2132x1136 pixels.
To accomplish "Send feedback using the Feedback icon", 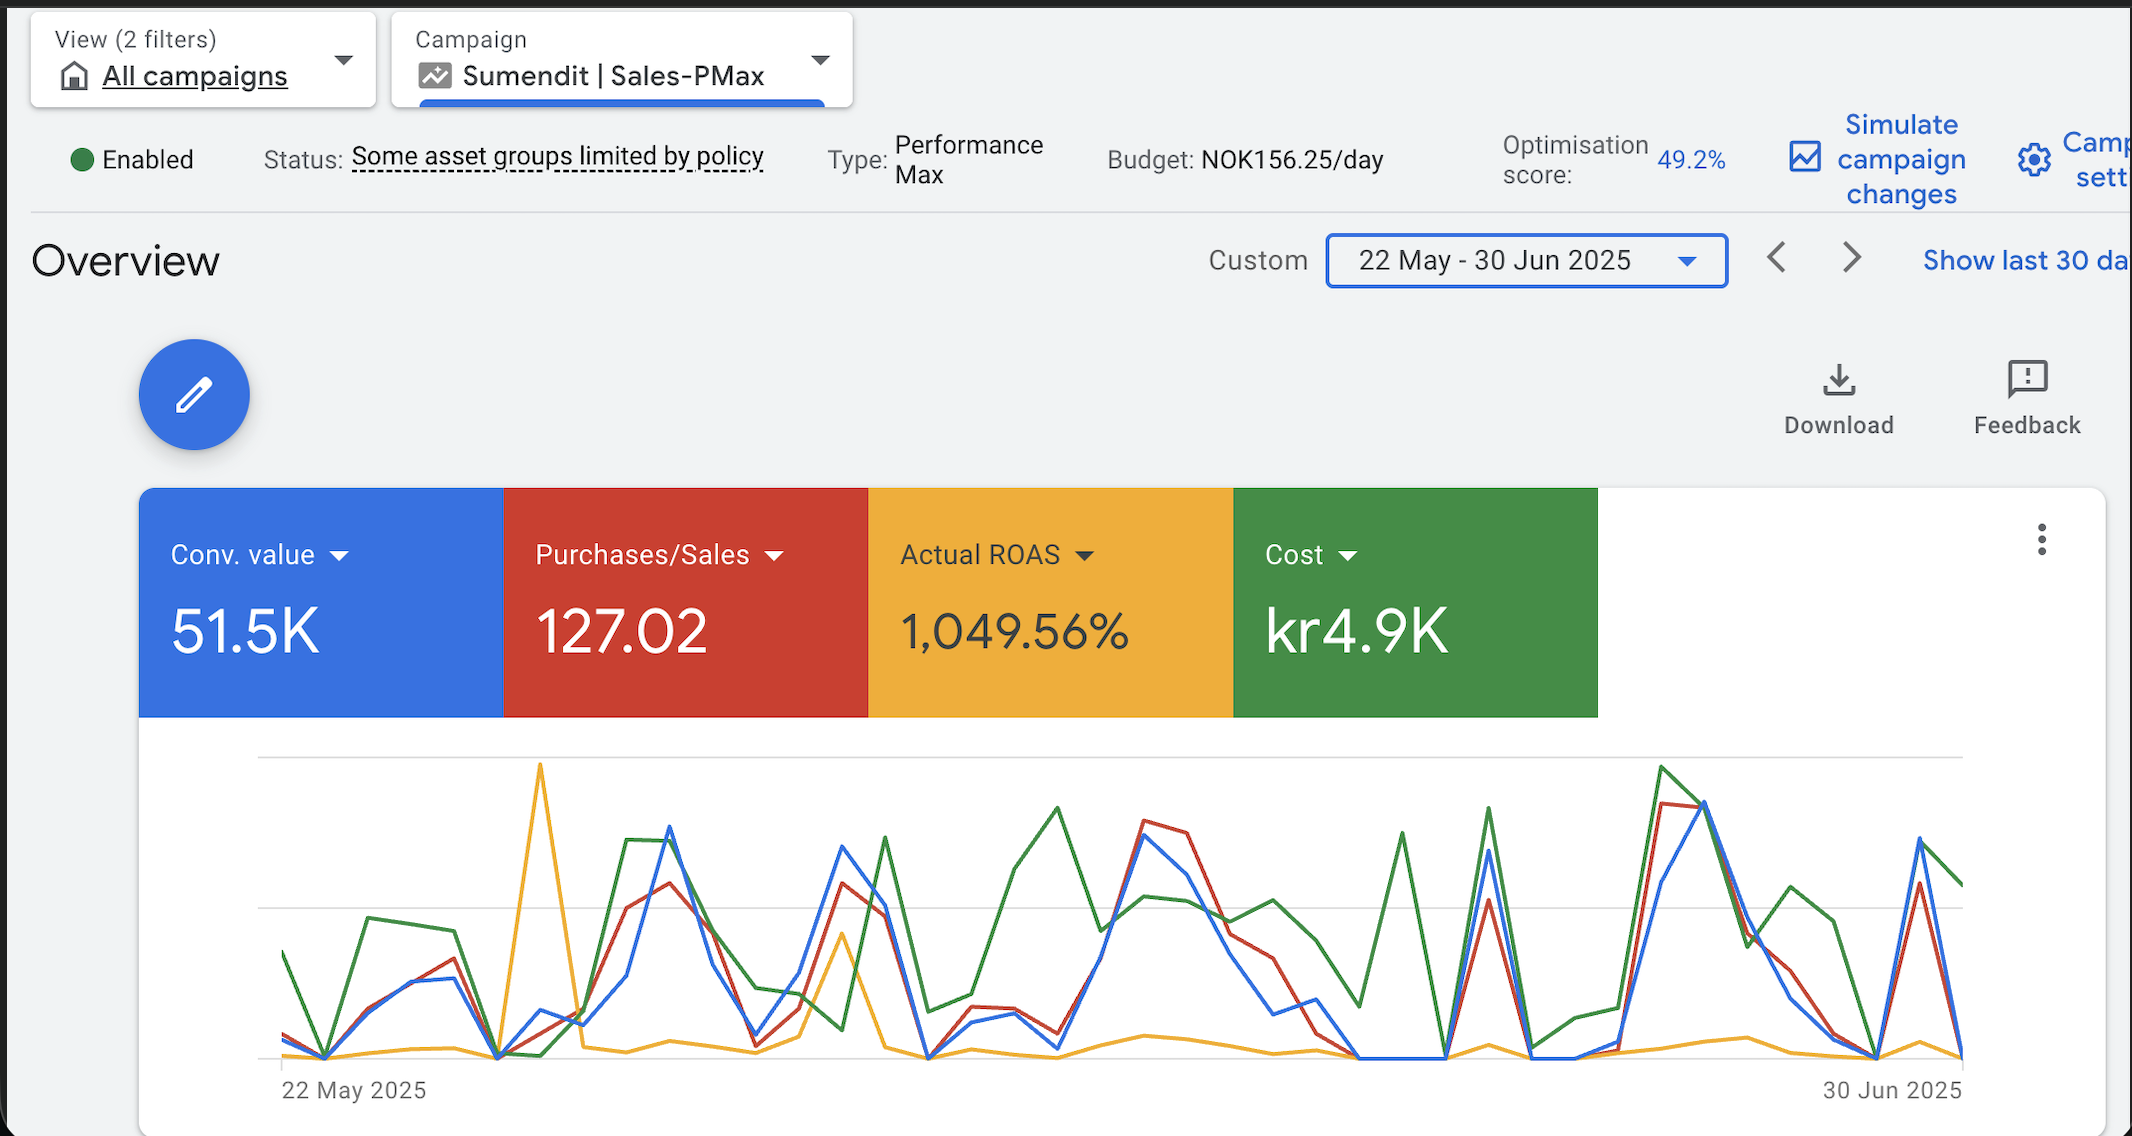I will [x=2026, y=395].
